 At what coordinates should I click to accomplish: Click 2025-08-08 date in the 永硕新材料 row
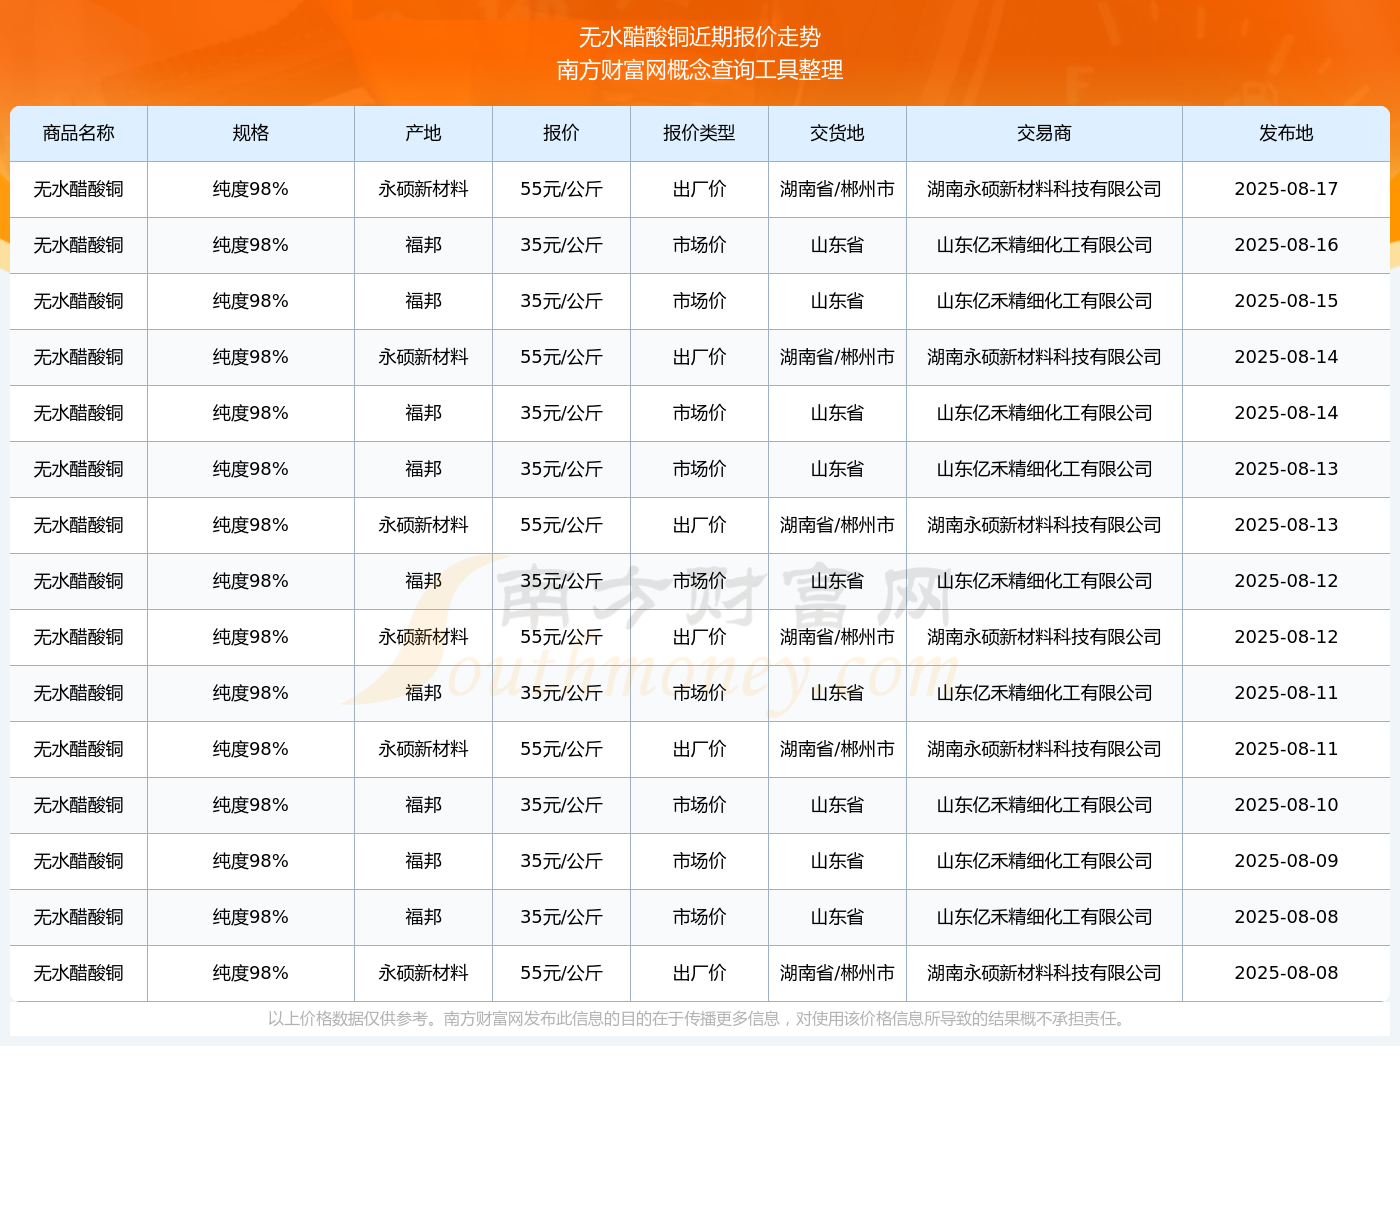(1286, 973)
